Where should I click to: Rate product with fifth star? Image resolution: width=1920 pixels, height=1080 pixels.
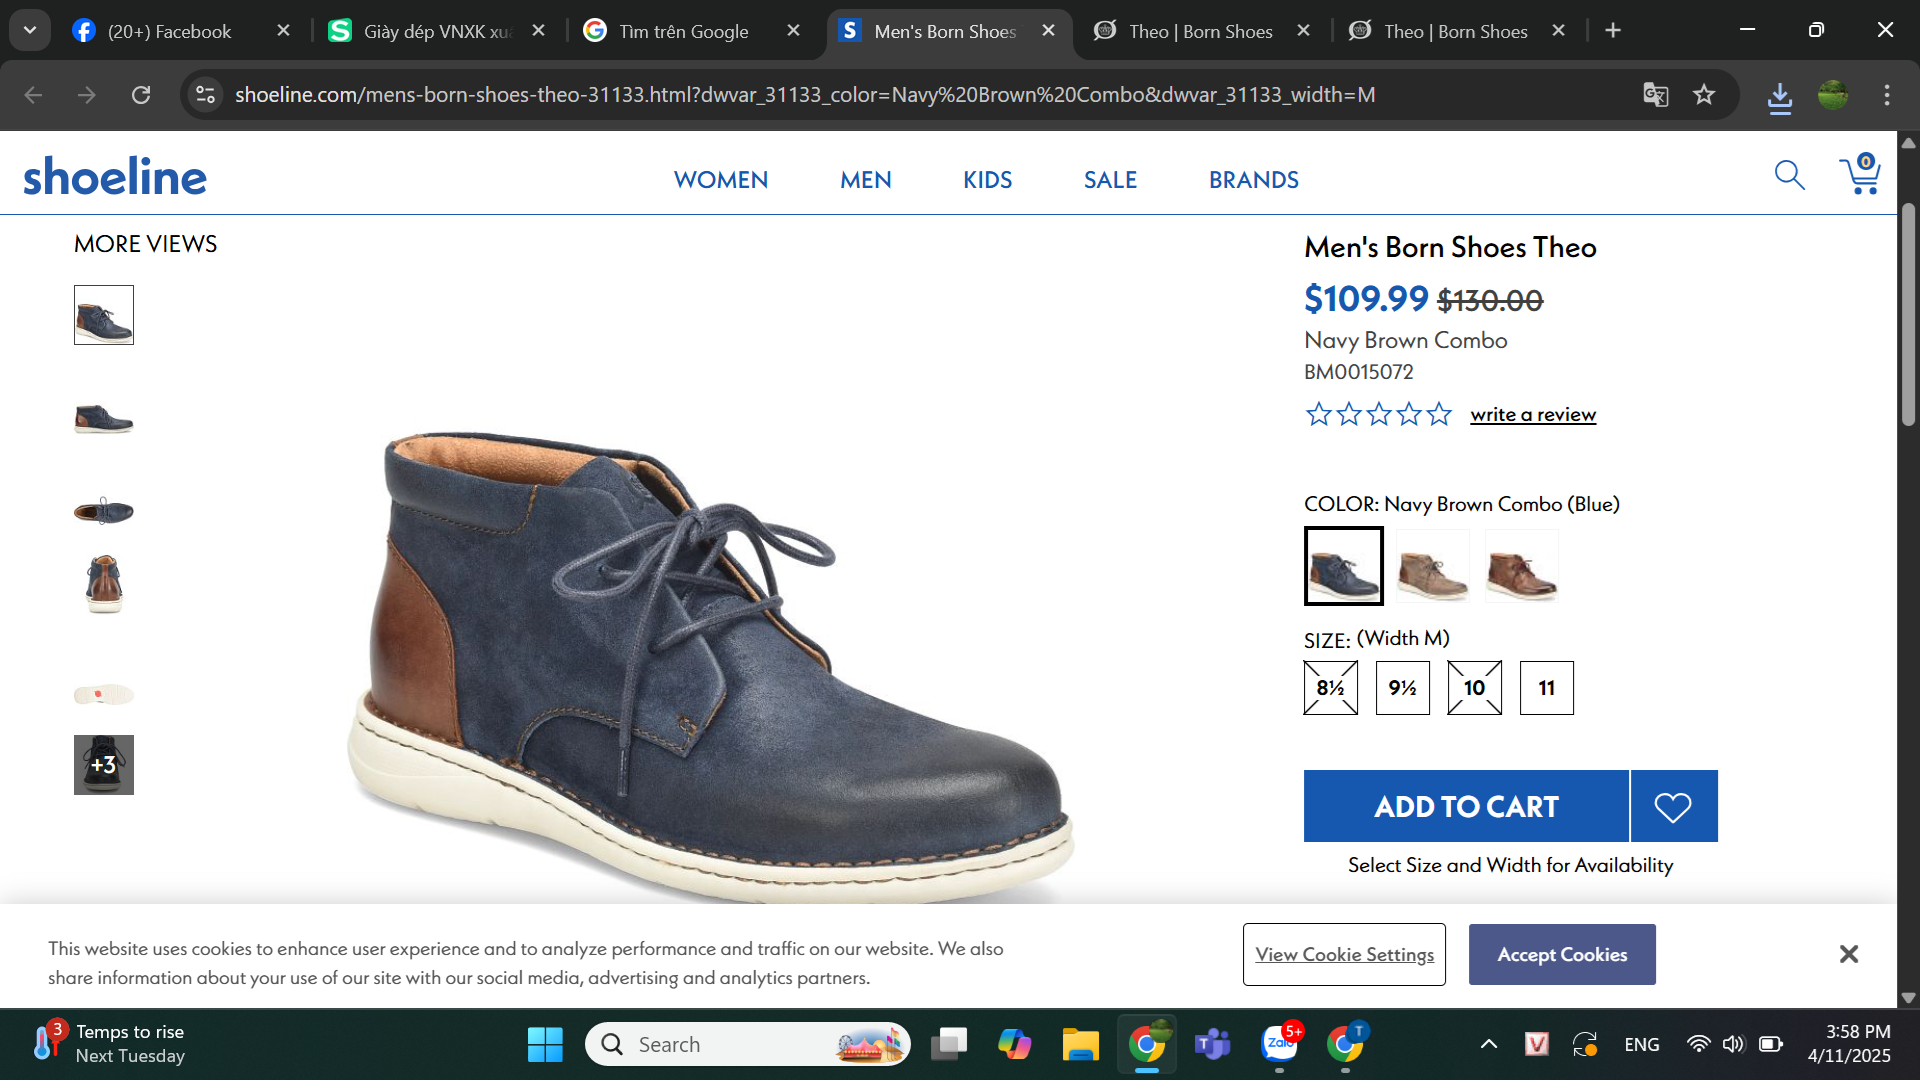1439,414
